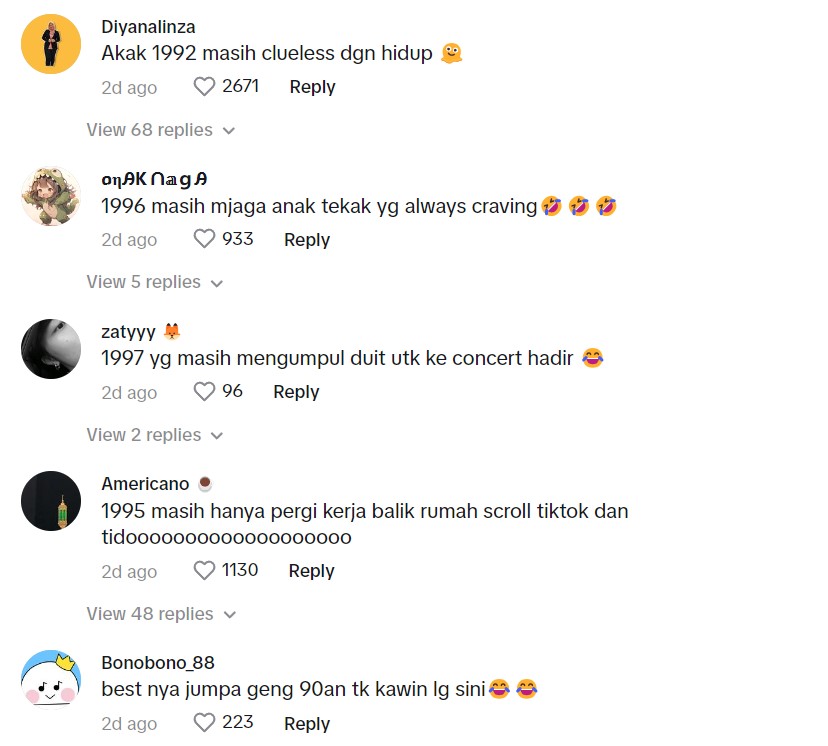The width and height of the screenshot is (828, 746).
Task: Expand View 2 replies
Action: 155,435
